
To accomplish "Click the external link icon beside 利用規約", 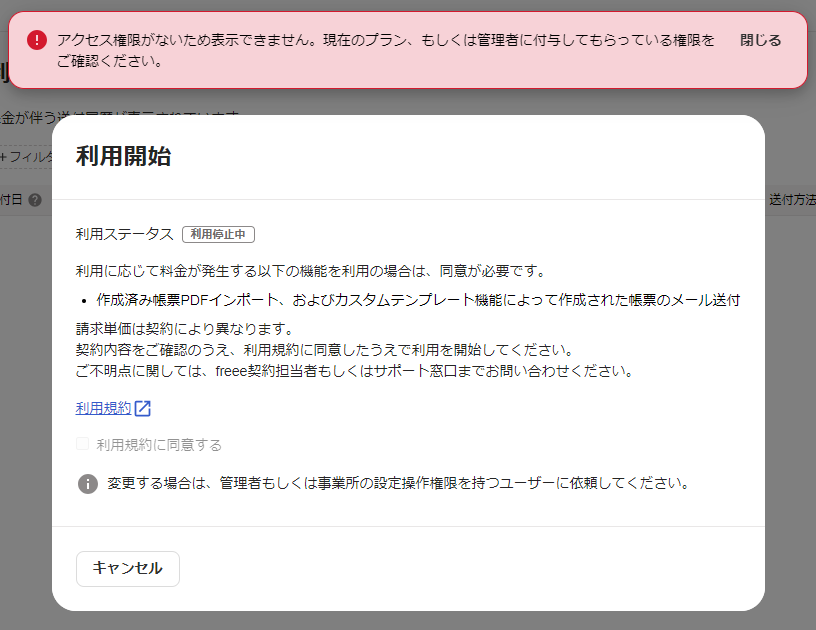I will click(x=143, y=408).
